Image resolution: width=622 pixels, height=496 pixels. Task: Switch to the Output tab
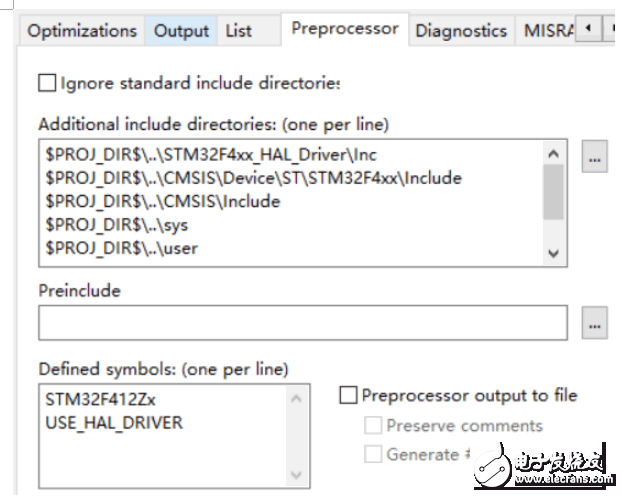(181, 31)
